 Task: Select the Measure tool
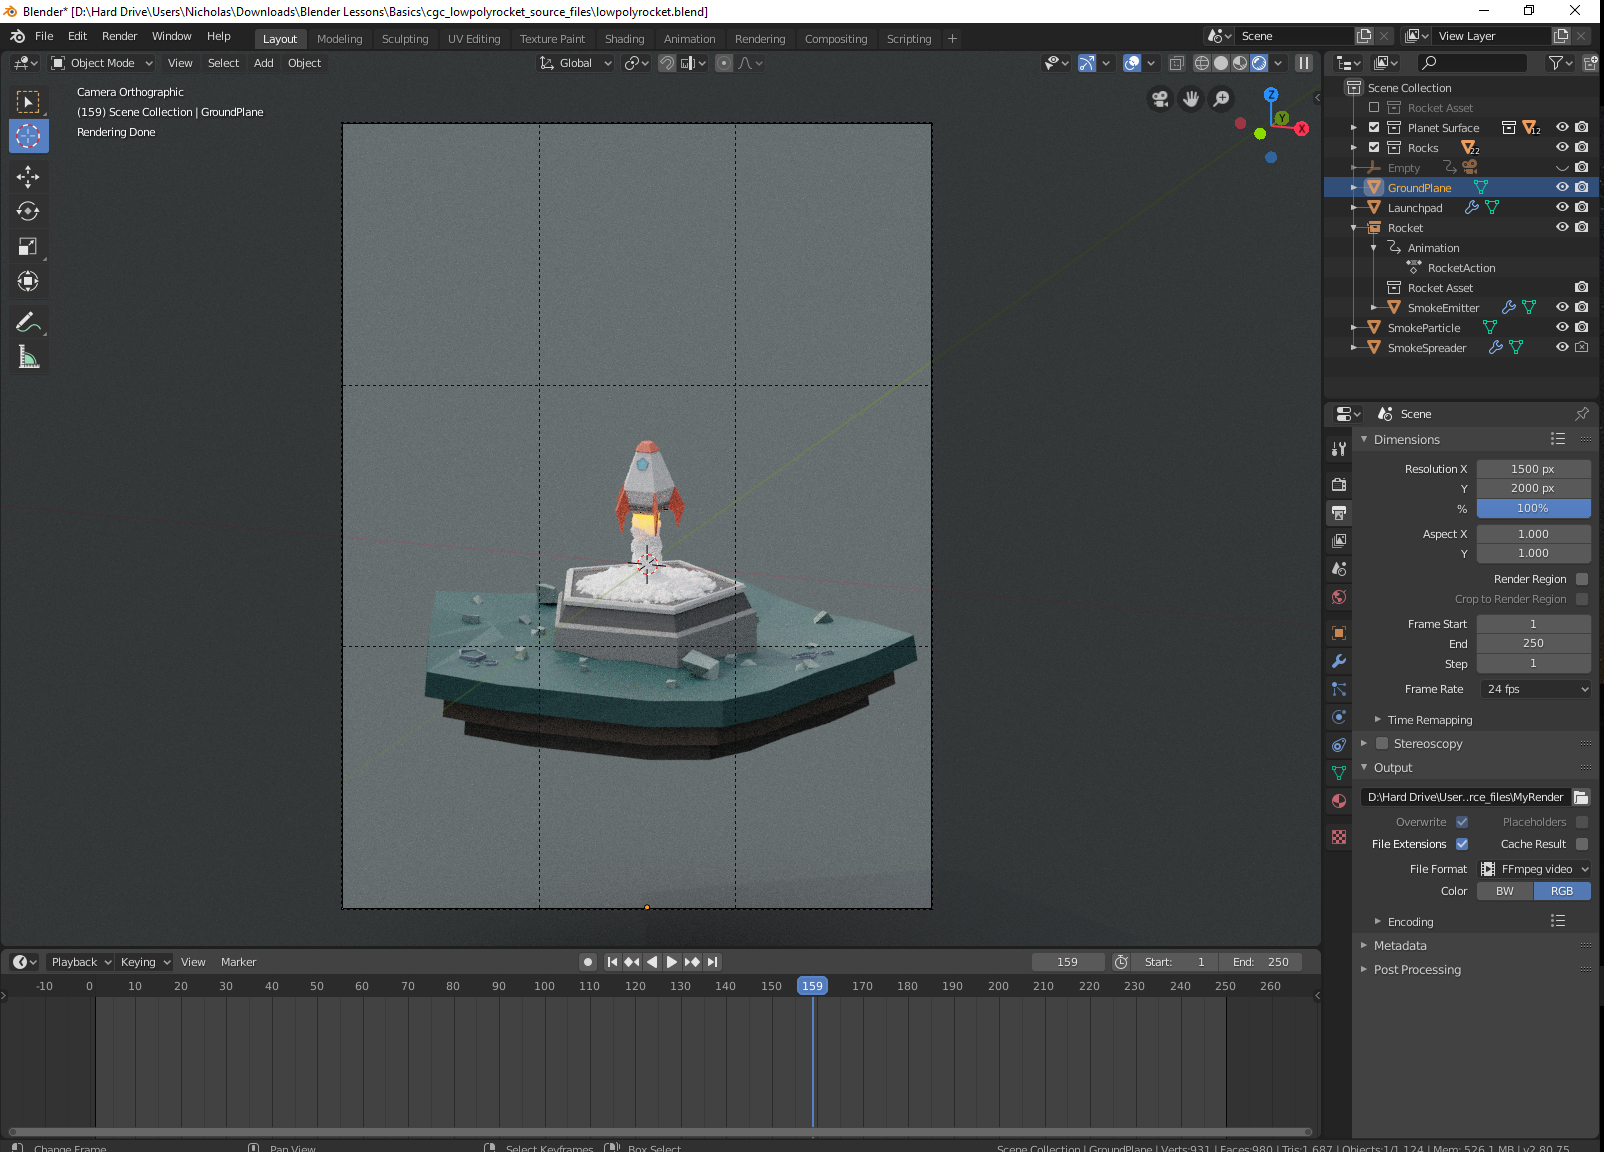pos(28,357)
